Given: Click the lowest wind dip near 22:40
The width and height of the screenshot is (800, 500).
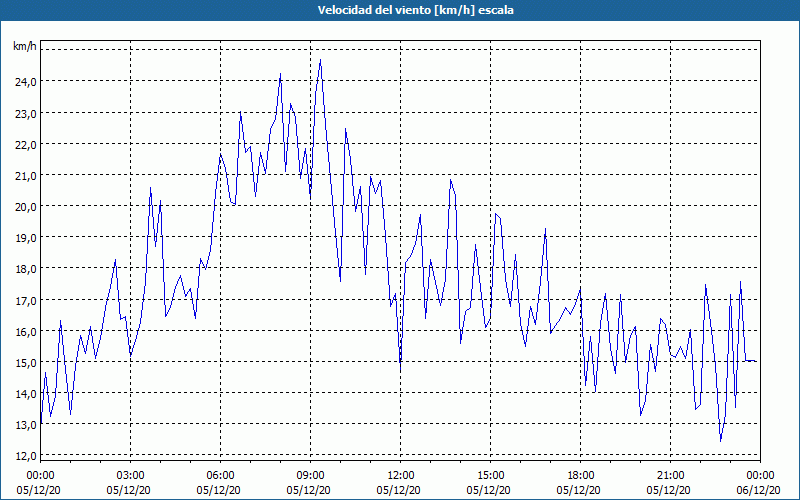Looking at the screenshot, I should (x=720, y=441).
